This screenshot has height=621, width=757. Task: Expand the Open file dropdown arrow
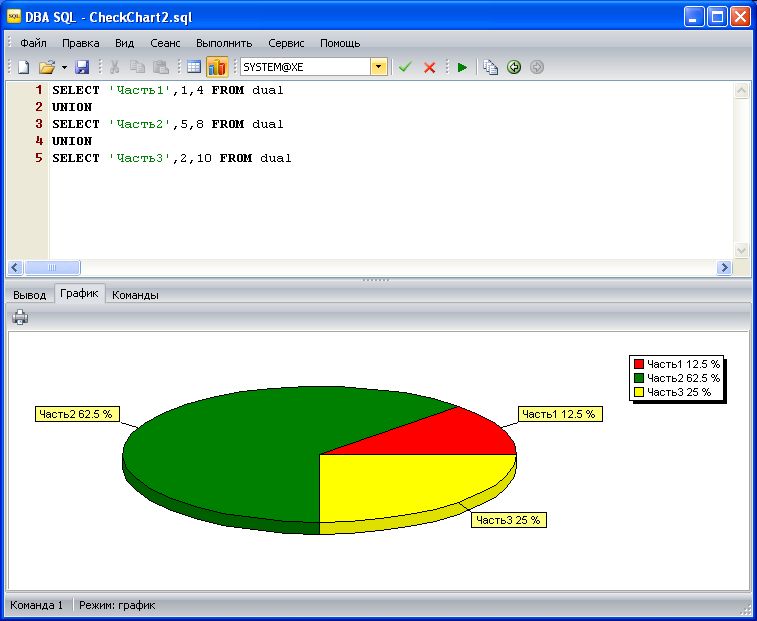[x=64, y=67]
